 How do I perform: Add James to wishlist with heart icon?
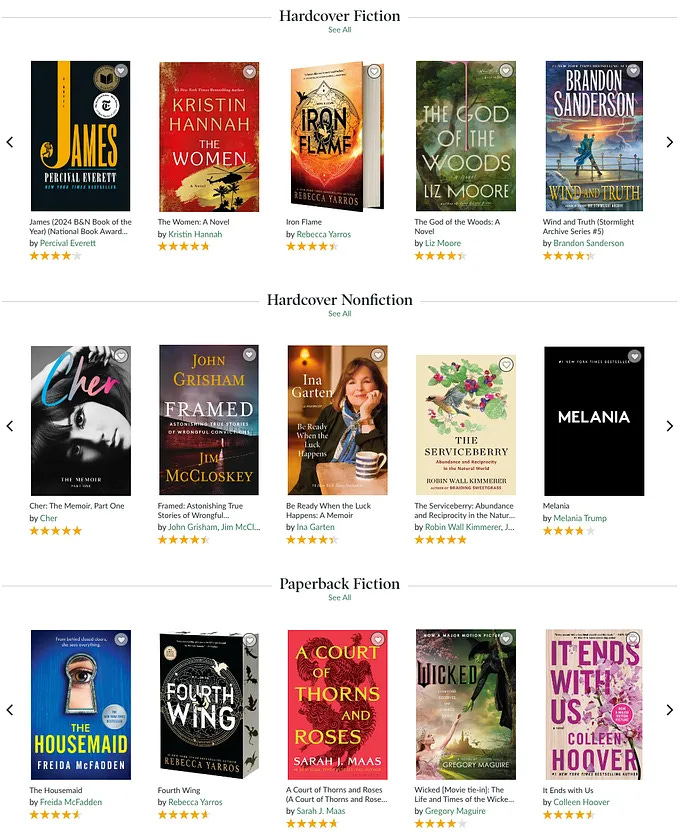(122, 71)
